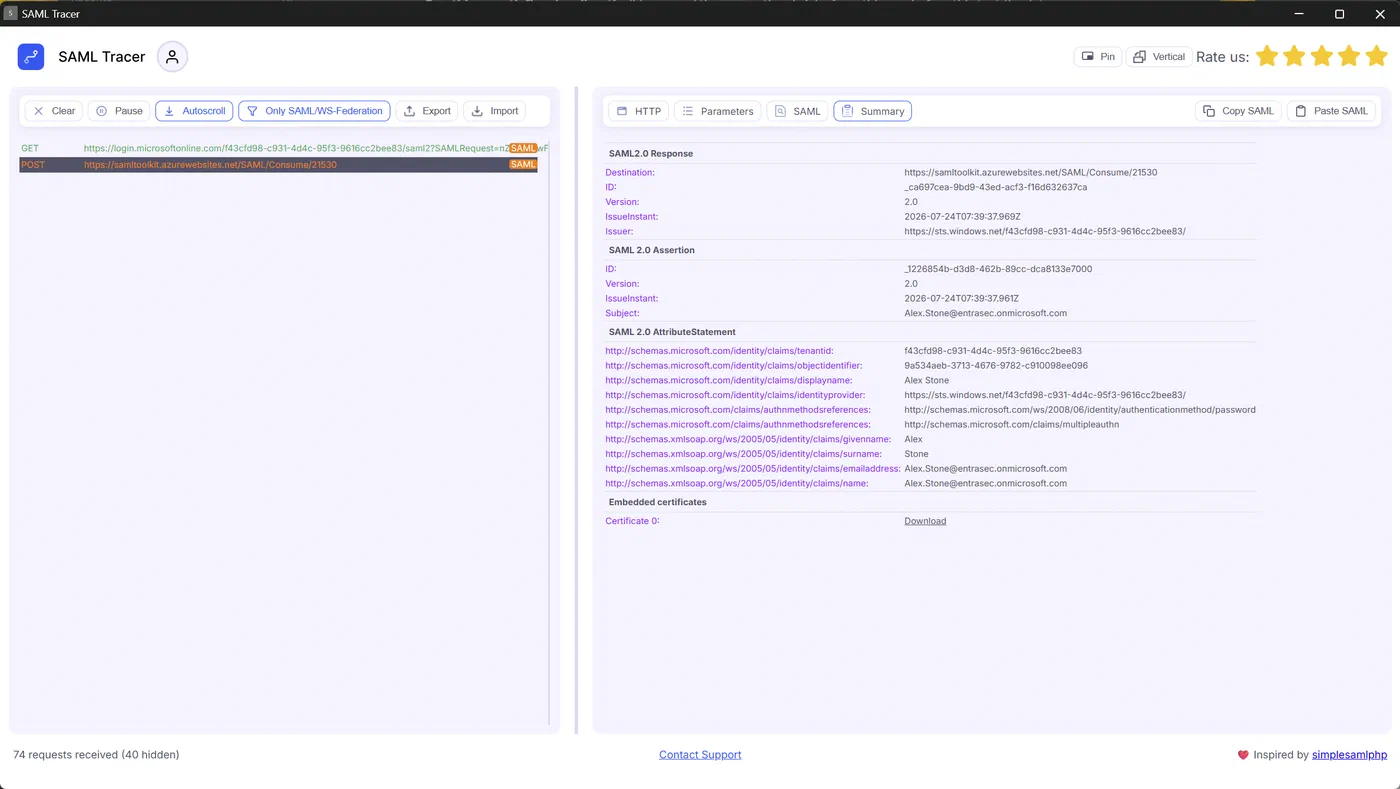Pause request capturing
The image size is (1400, 789).
(119, 111)
